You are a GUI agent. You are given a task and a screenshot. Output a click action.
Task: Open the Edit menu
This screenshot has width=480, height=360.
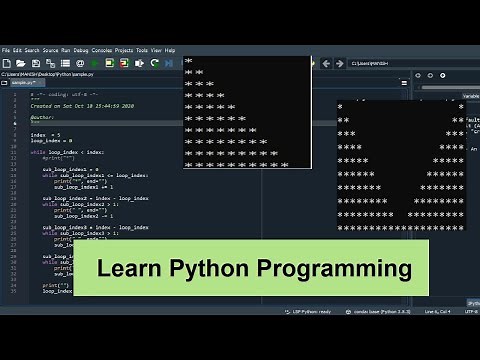17,50
